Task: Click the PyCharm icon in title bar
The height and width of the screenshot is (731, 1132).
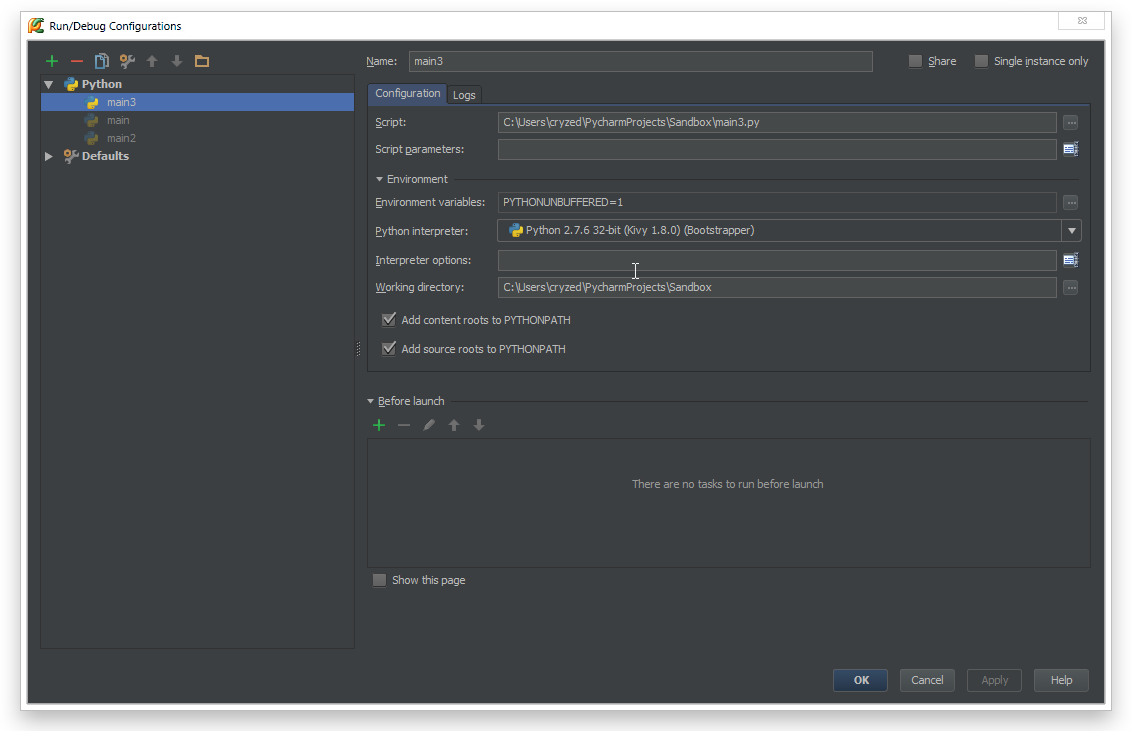Action: coord(36,25)
